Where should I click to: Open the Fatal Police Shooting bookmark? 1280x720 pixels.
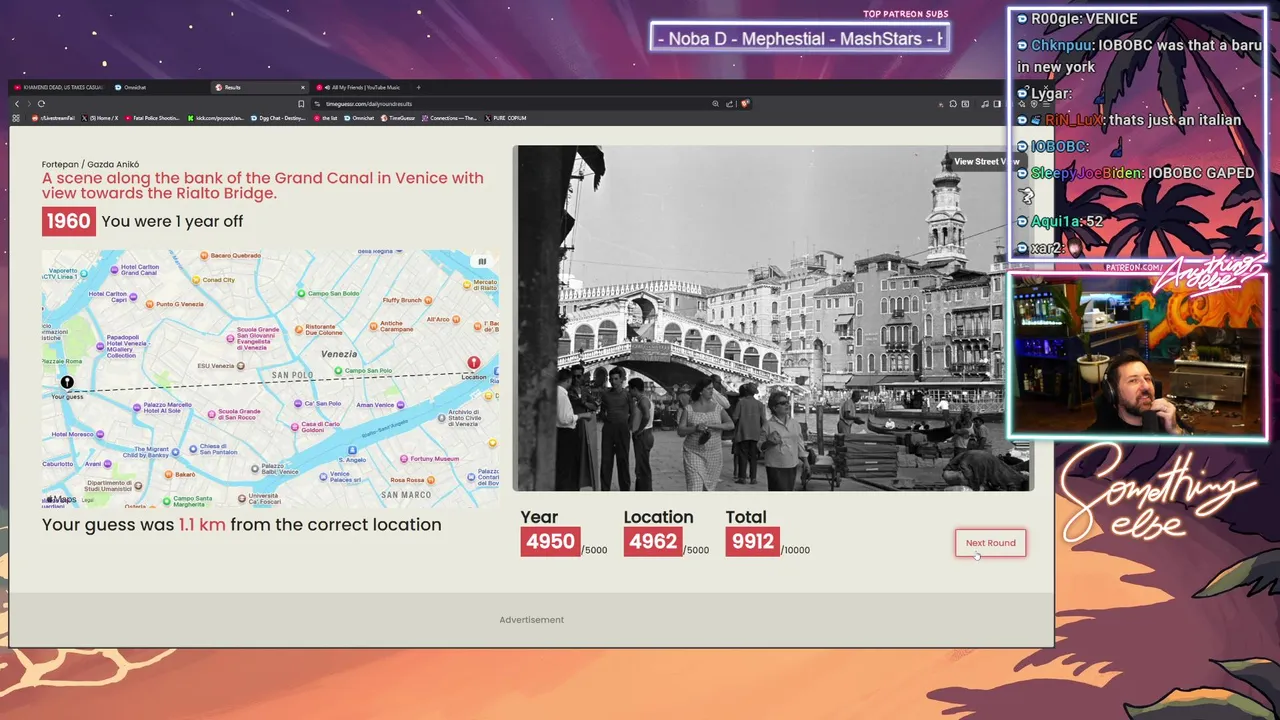pos(152,118)
